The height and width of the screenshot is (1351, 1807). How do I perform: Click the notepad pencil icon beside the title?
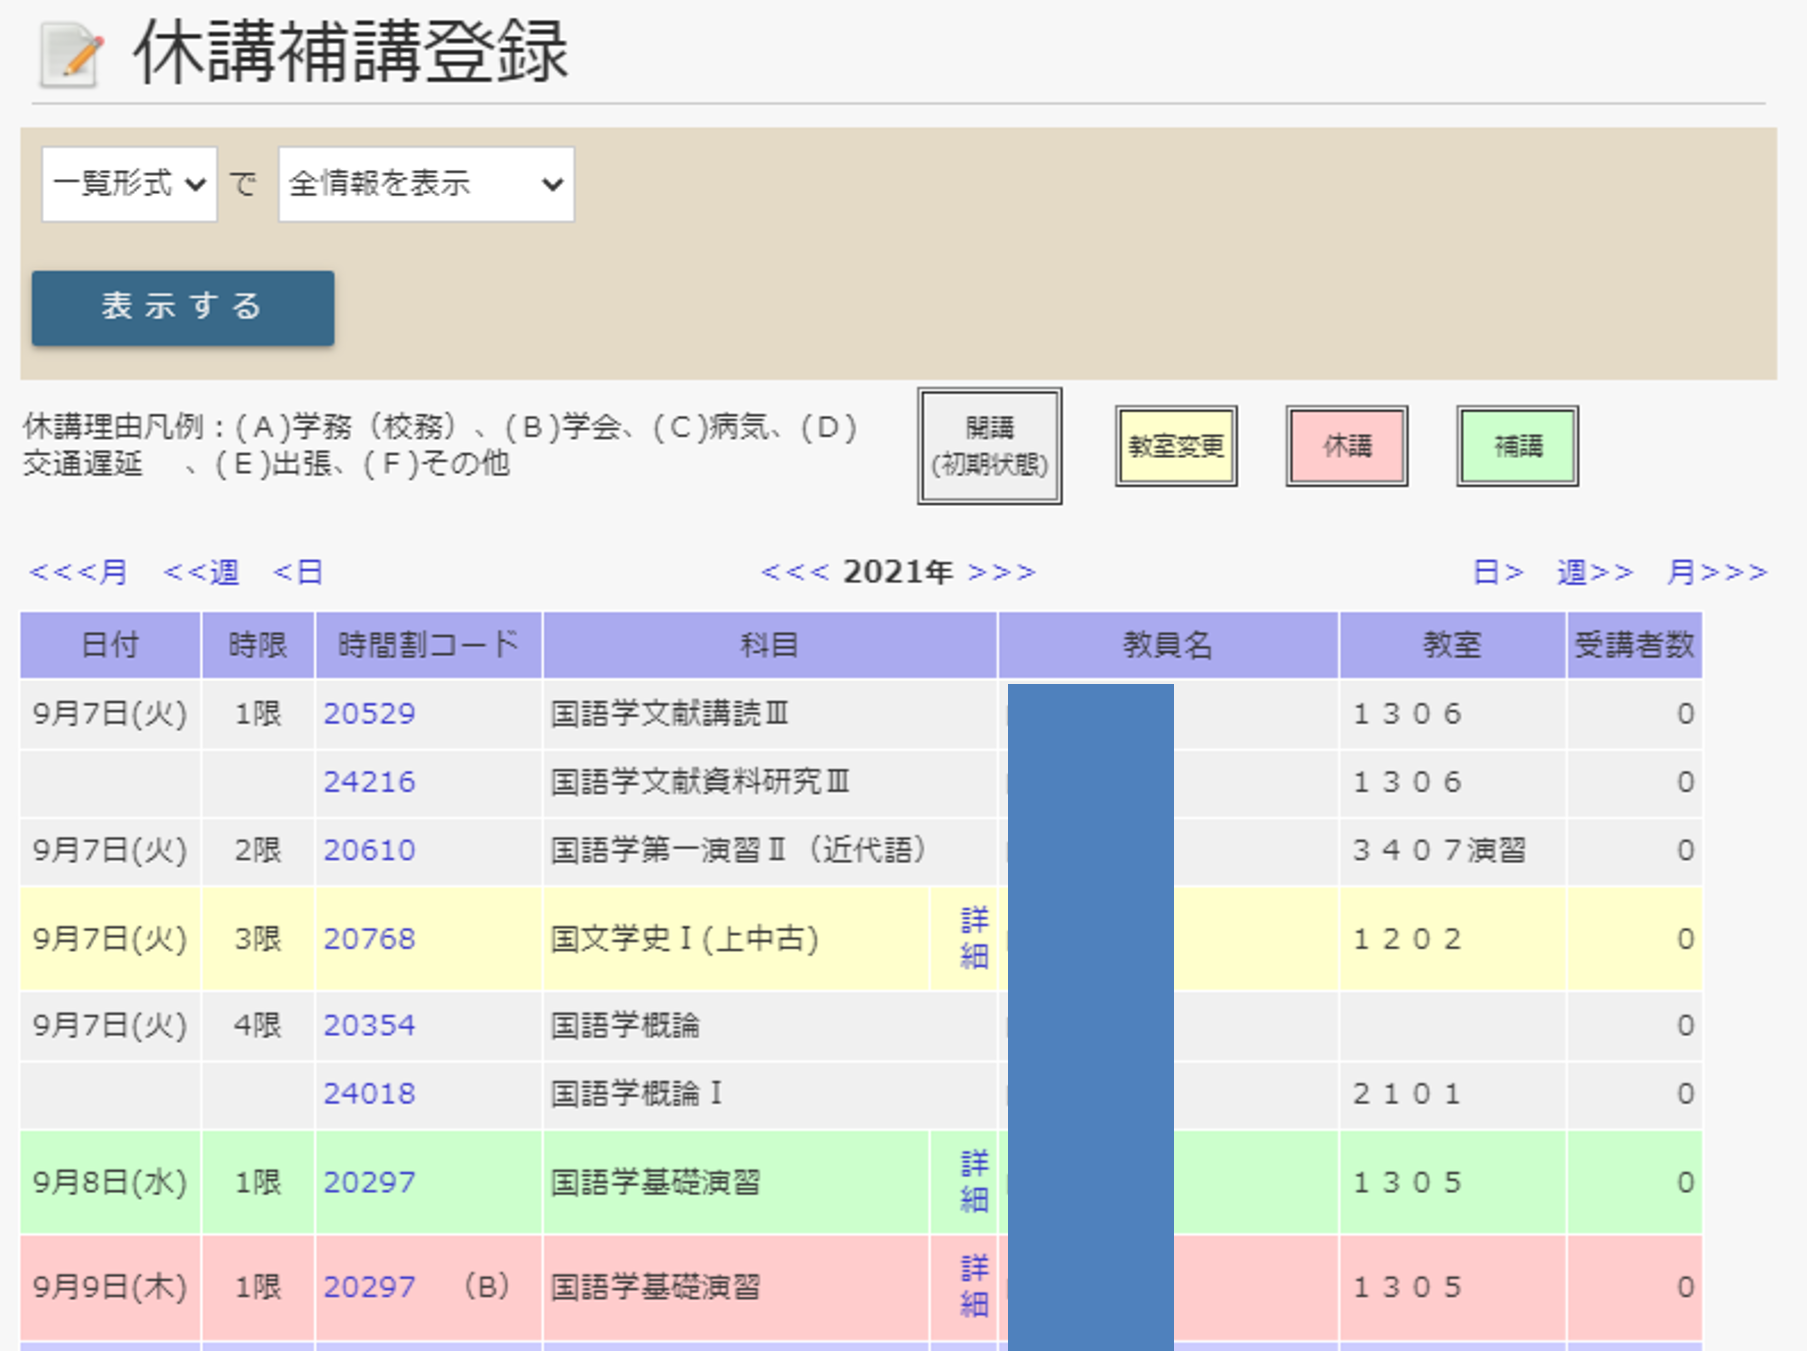point(70,55)
